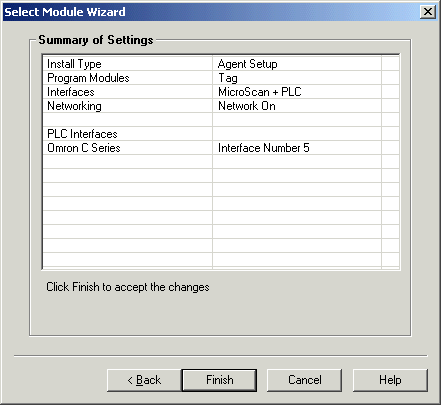Open Help for this wizard
The height and width of the screenshot is (405, 441).
(390, 380)
